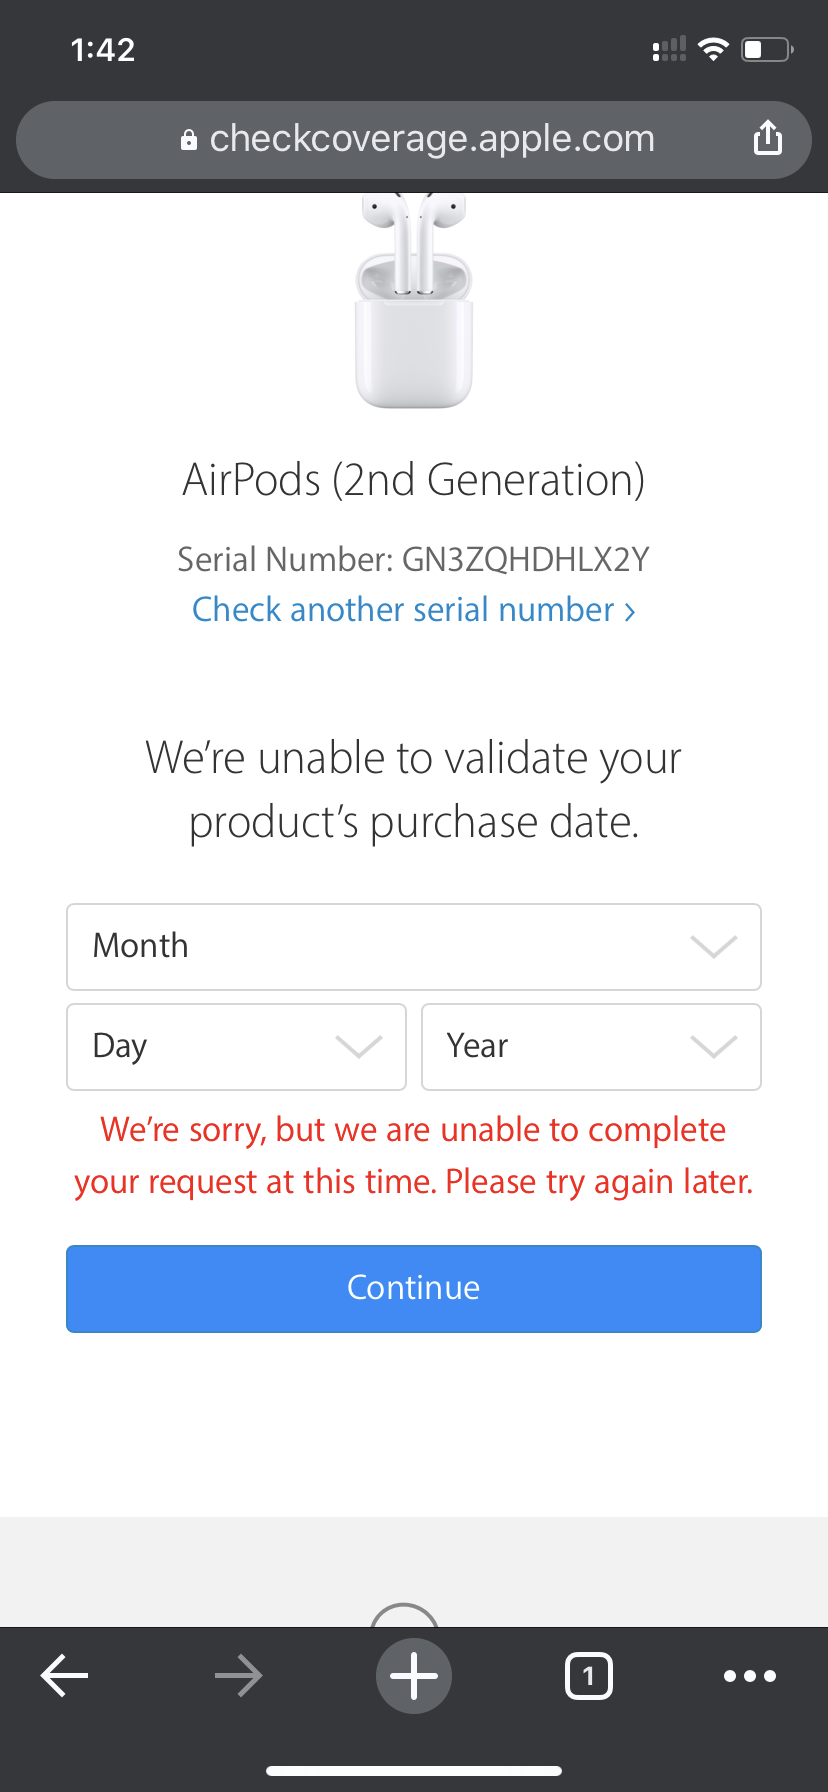Screen dimensions: 828x1792
Task: Tap the share icon in address bar
Action: click(767, 138)
